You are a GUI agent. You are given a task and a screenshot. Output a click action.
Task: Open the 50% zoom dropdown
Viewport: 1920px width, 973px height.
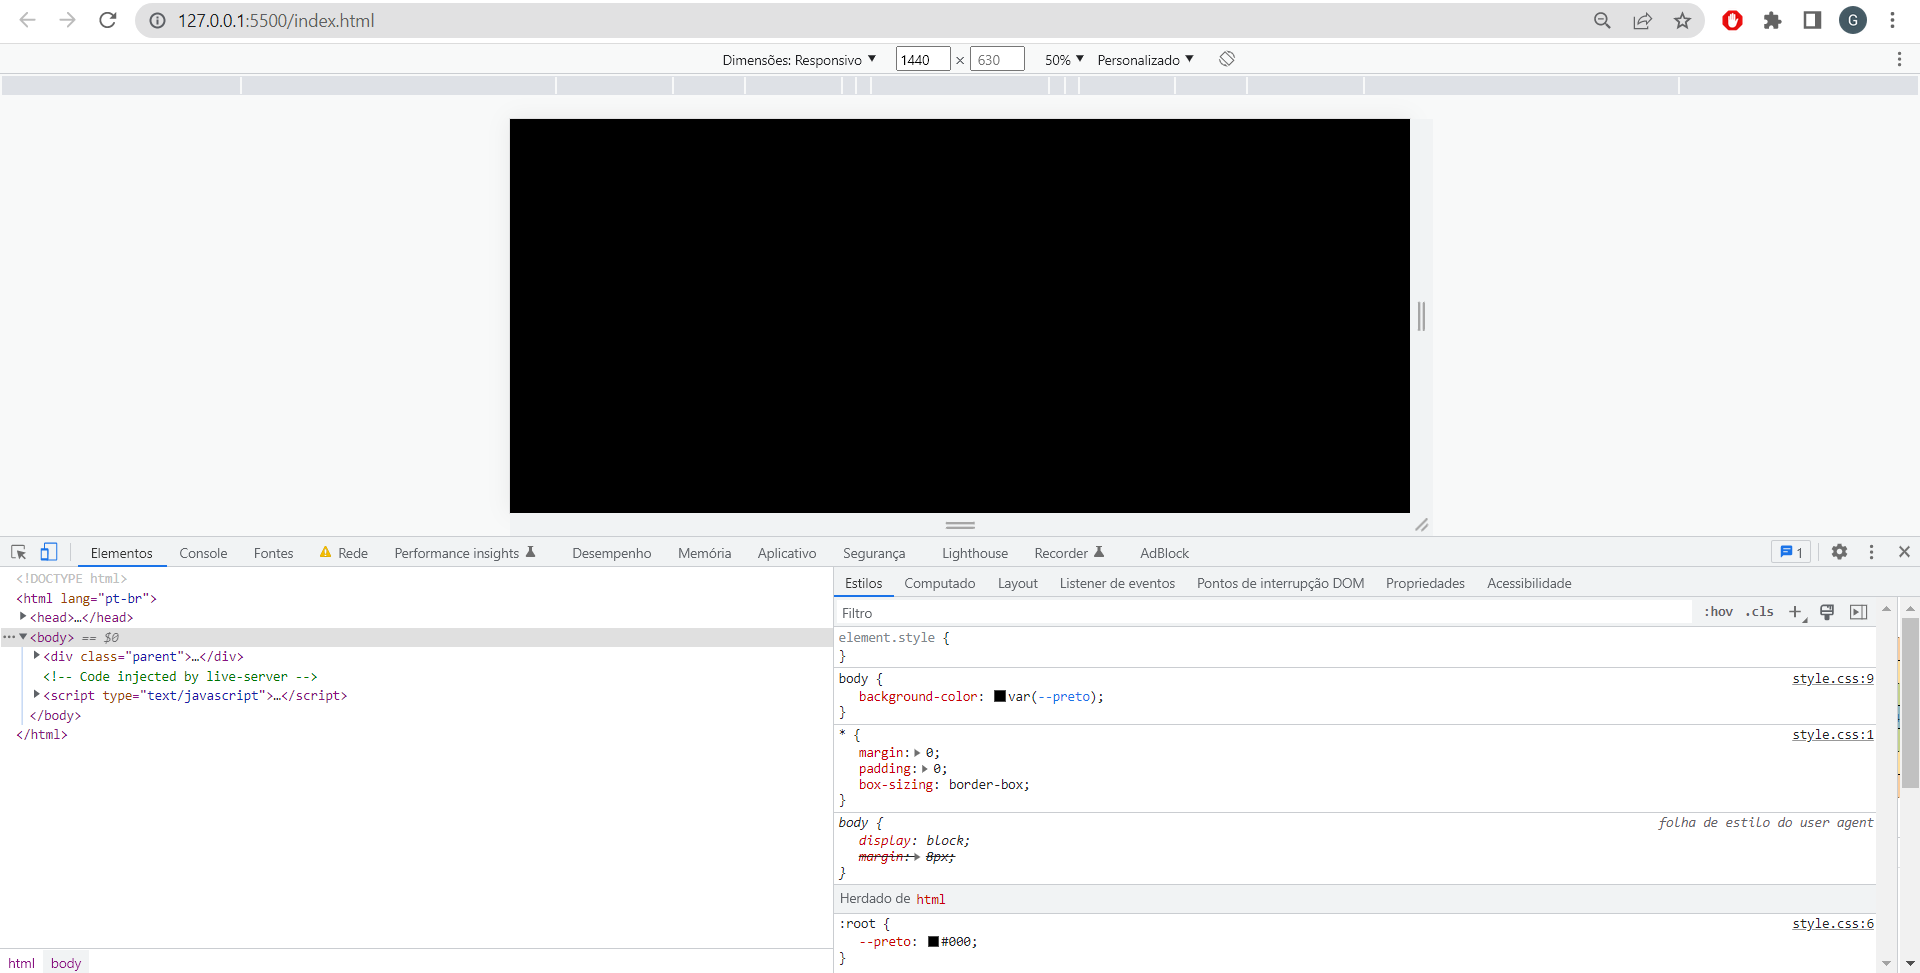(1064, 60)
